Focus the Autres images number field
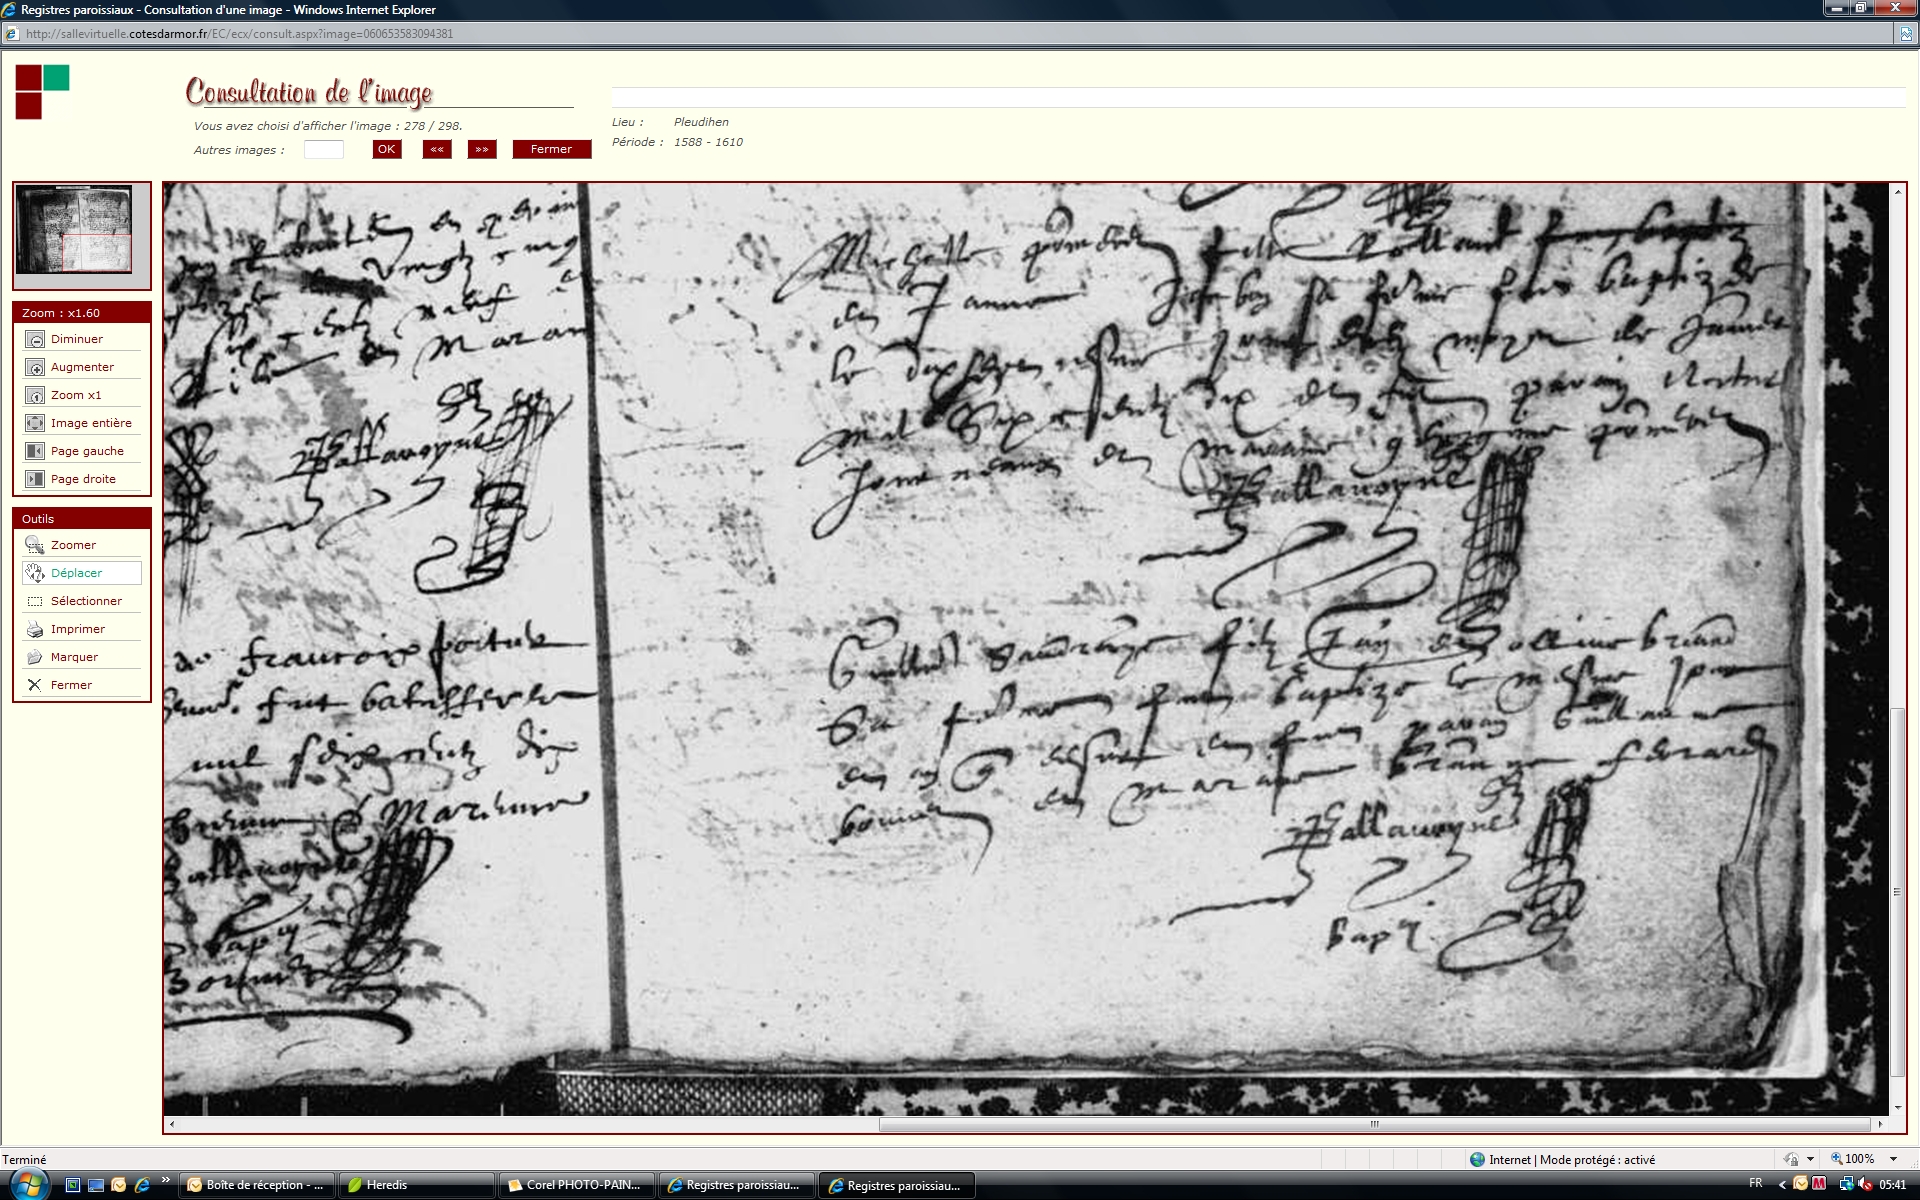 click(x=323, y=150)
